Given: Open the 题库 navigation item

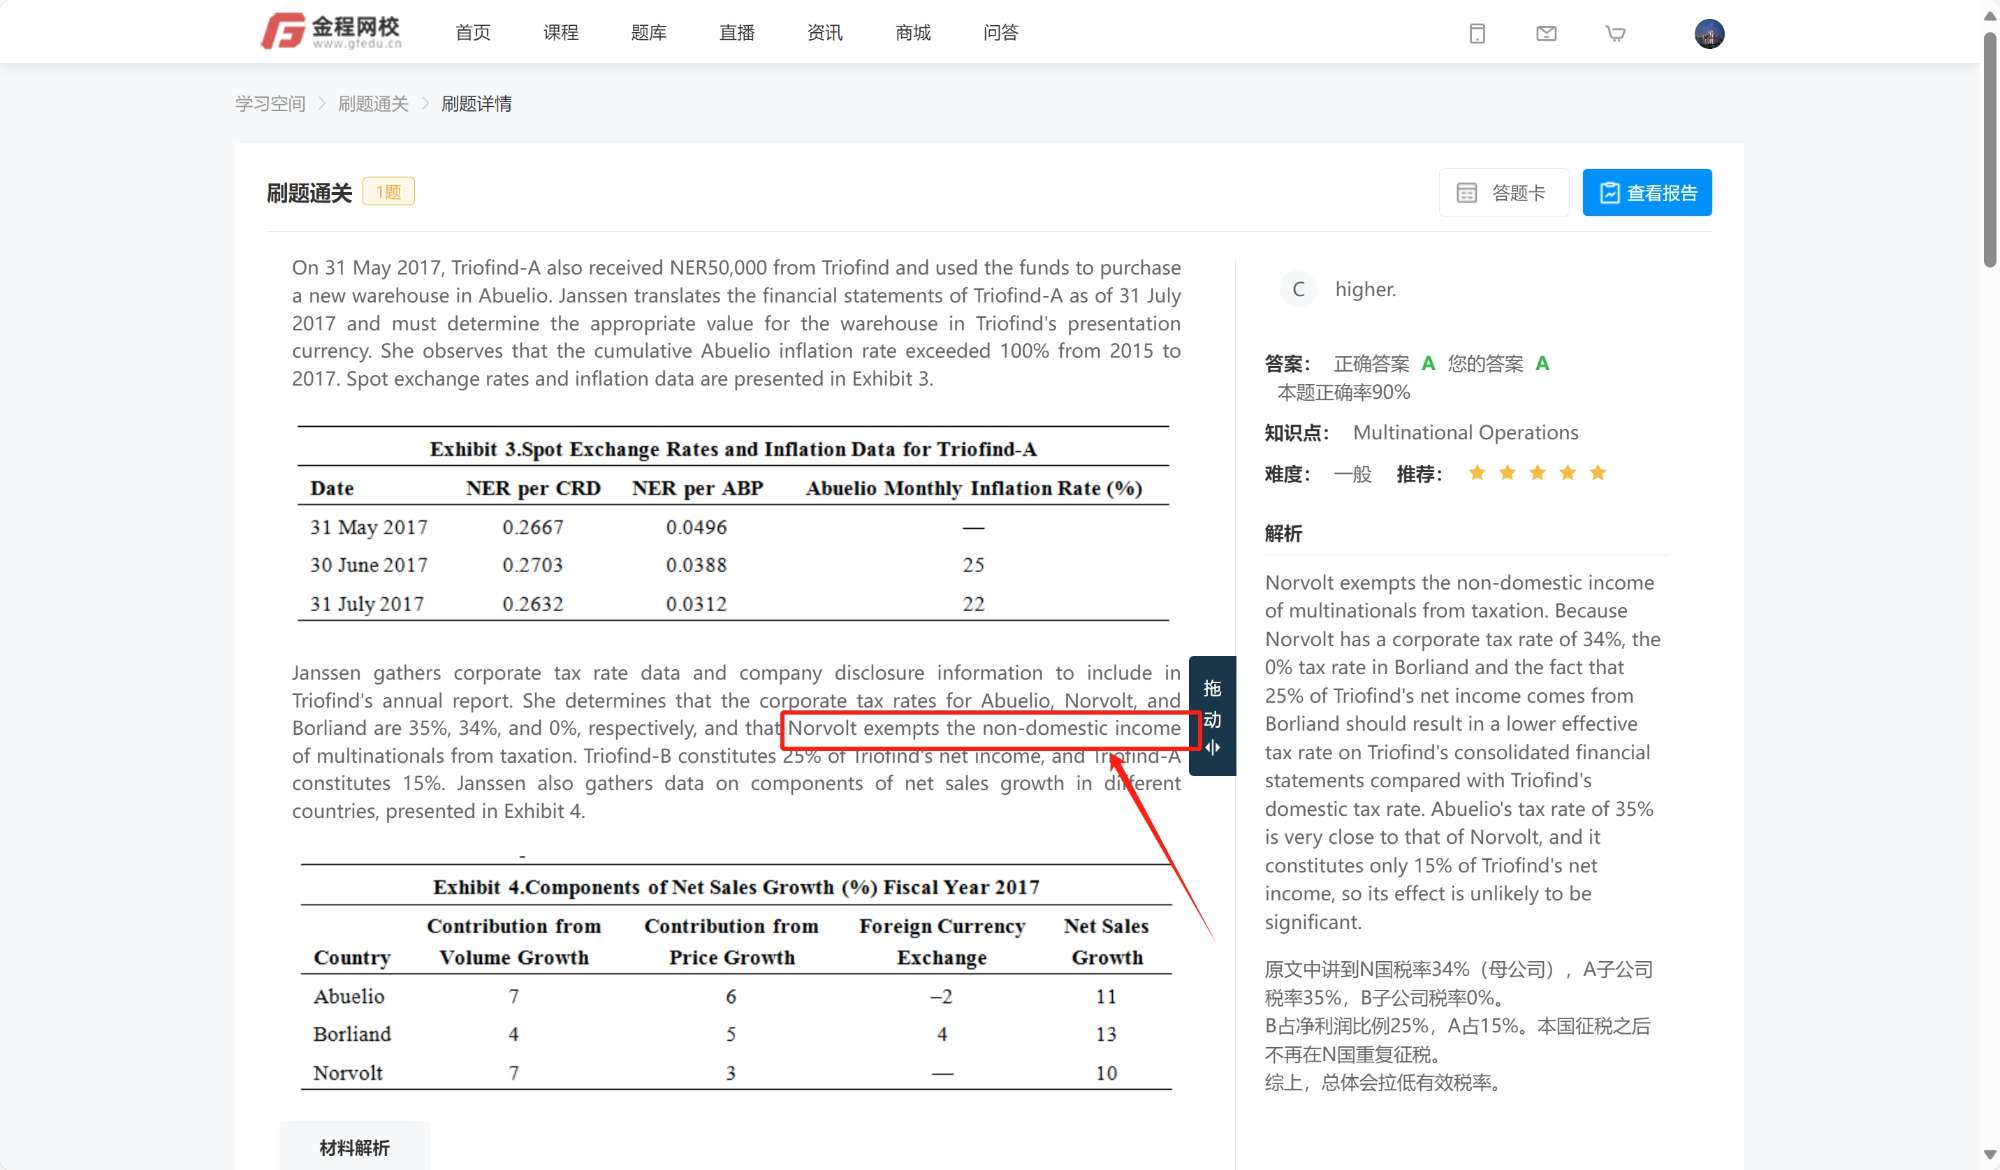Looking at the screenshot, I should [649, 33].
